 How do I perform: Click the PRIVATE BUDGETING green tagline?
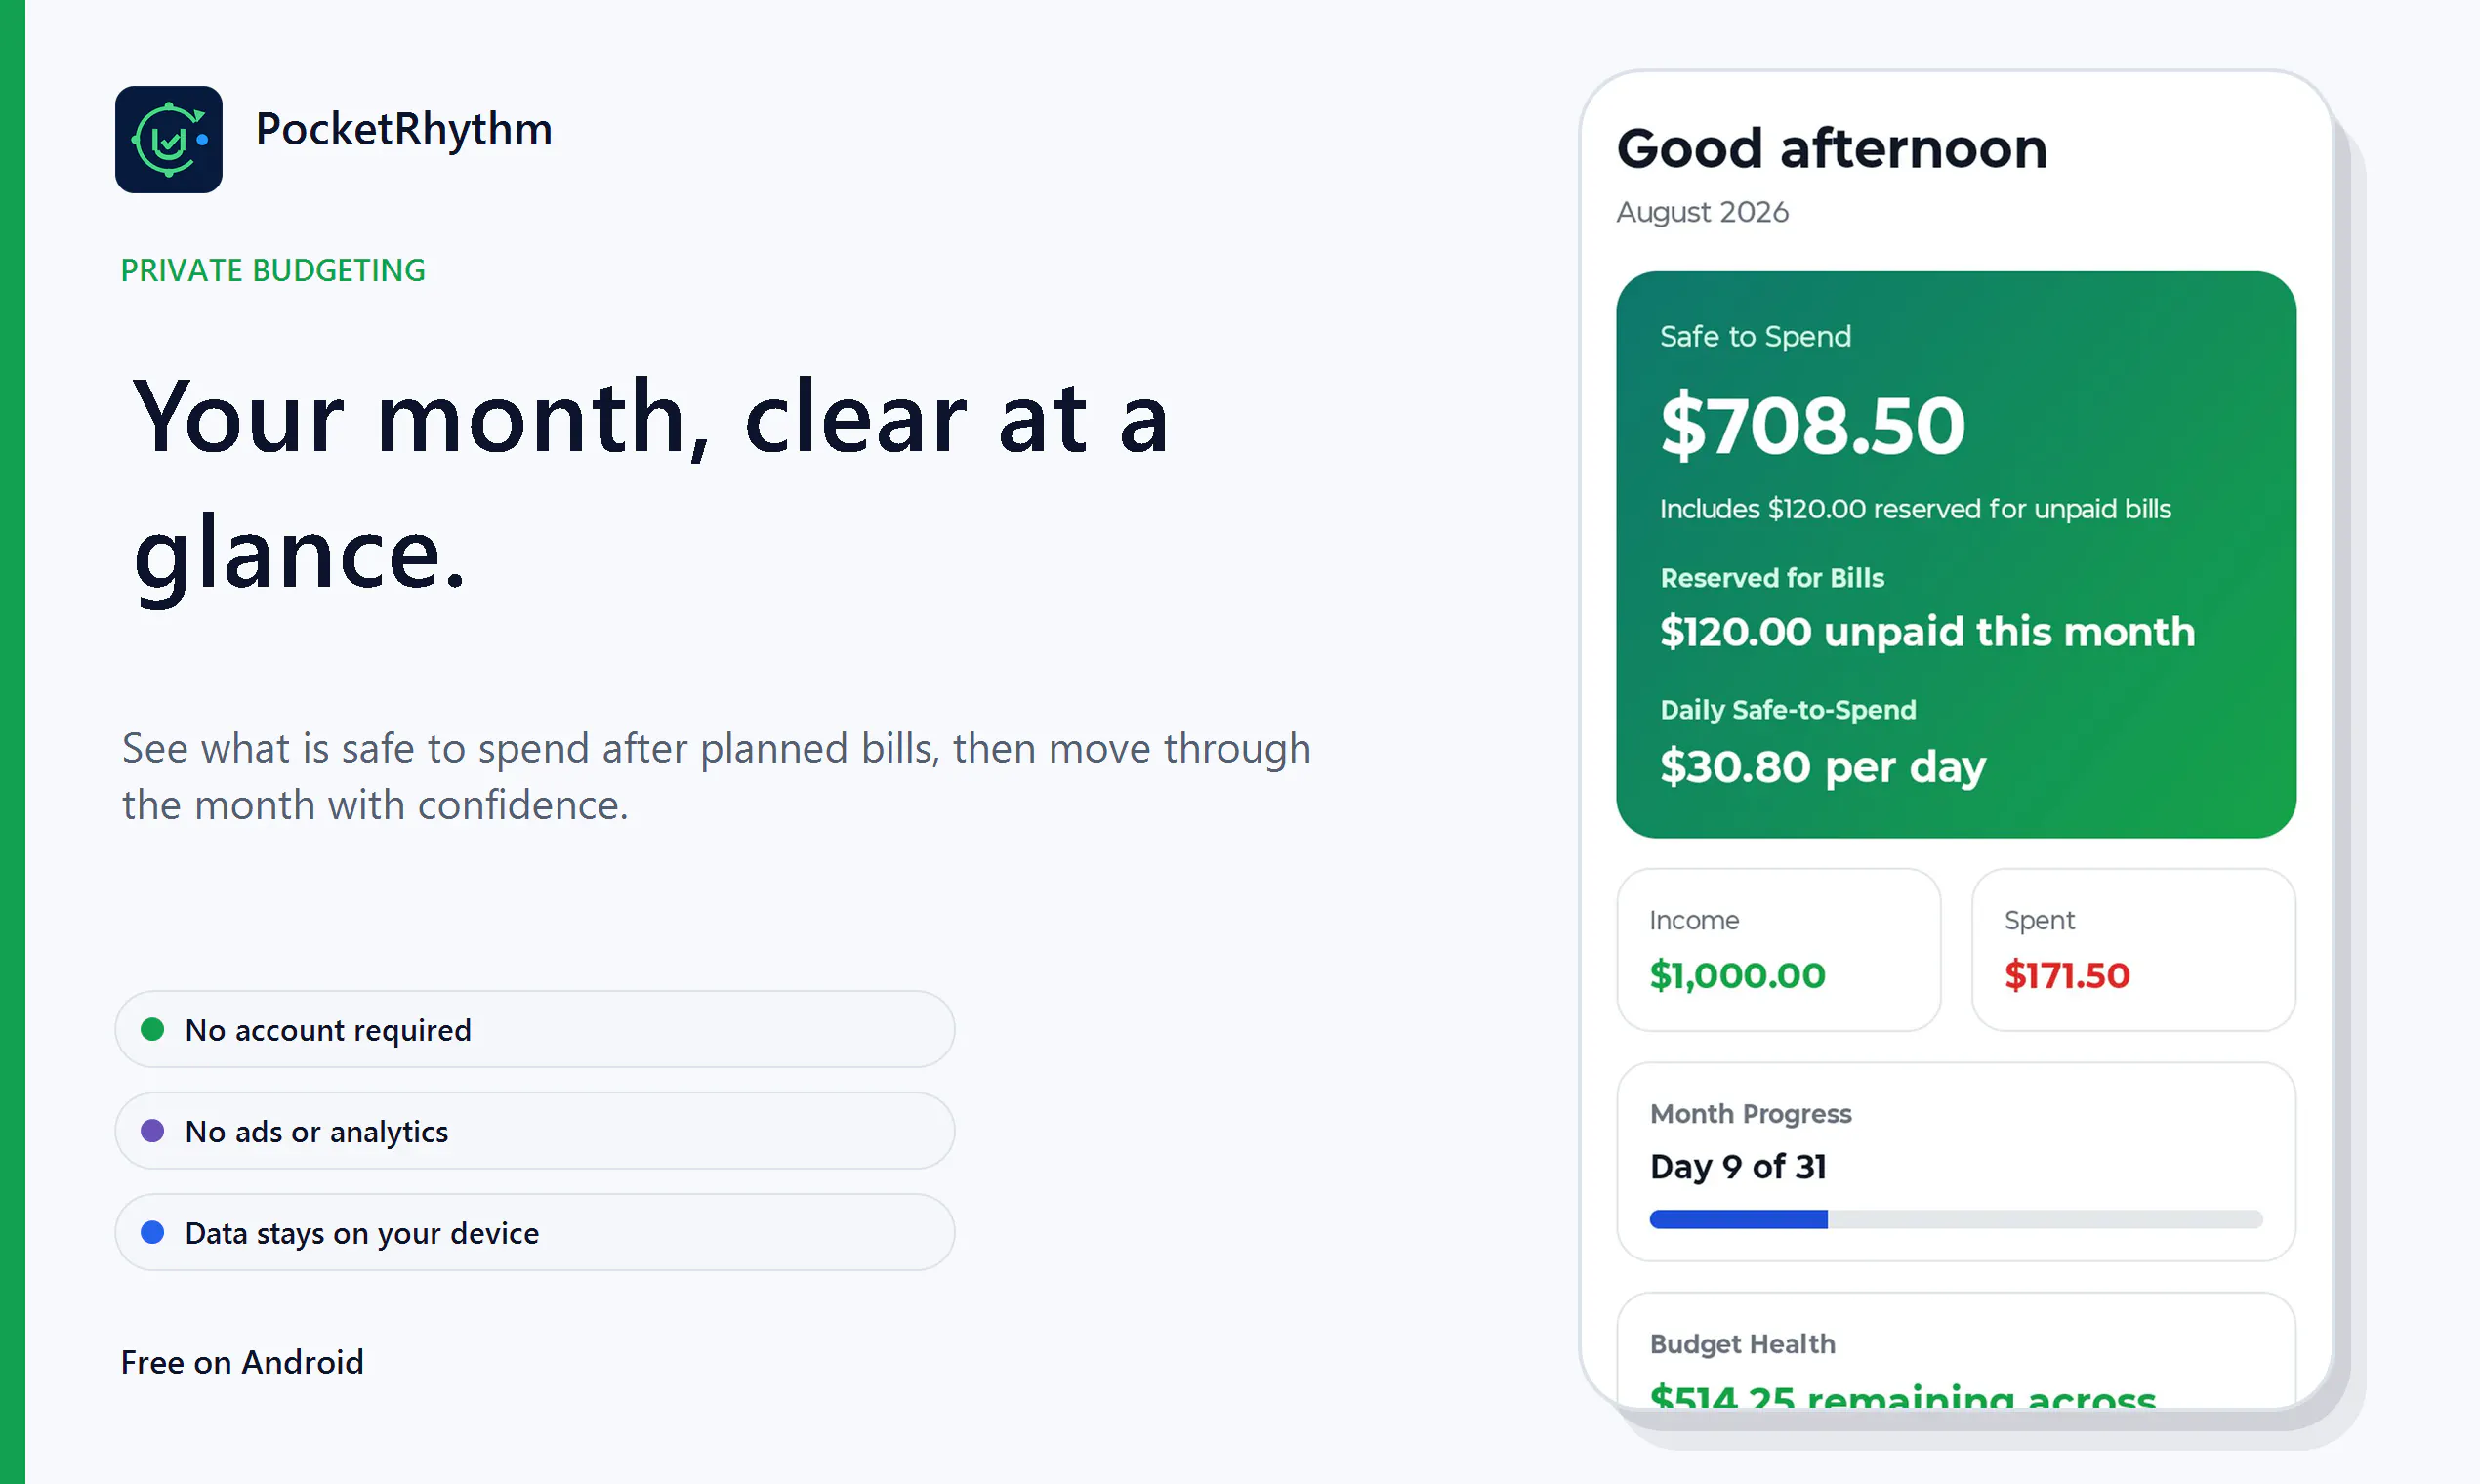tap(273, 270)
